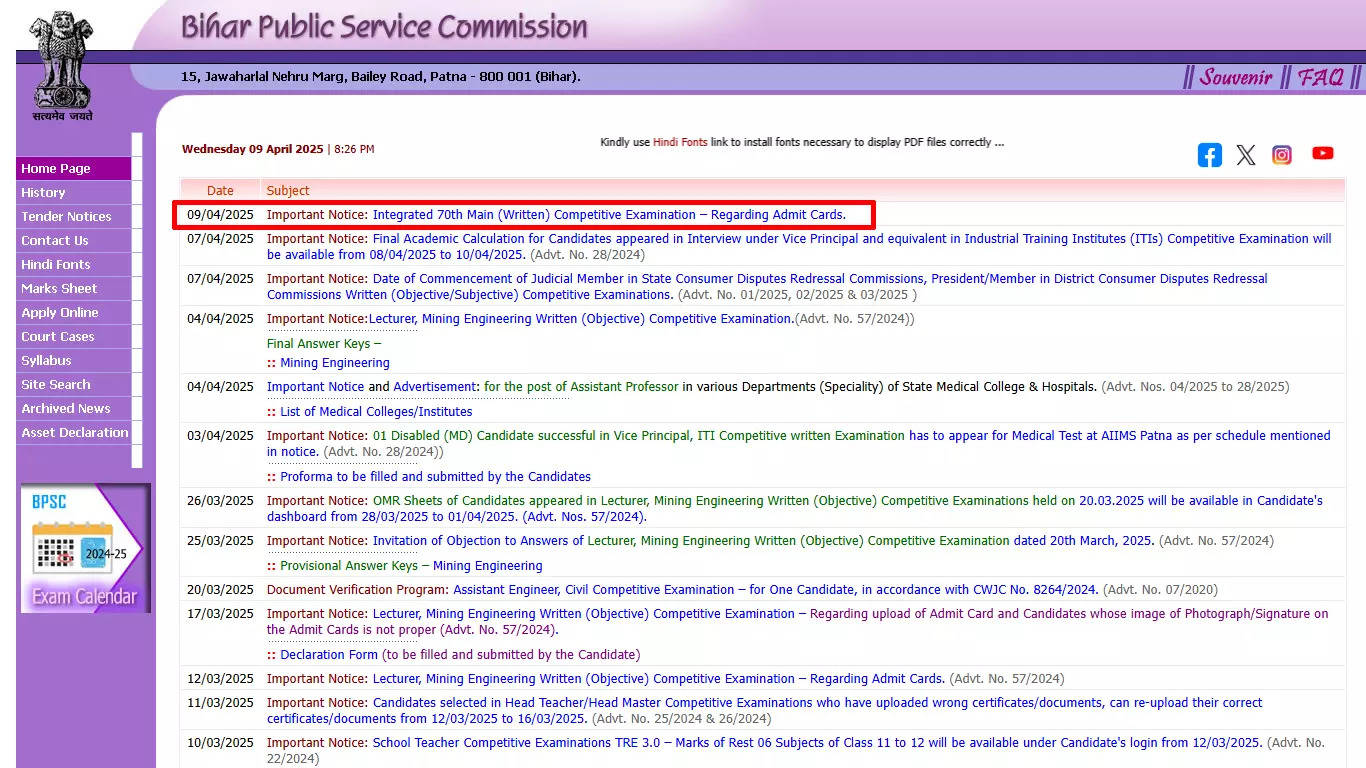This screenshot has width=1366, height=768.
Task: Open the 2024-25 Exam Calendar banner
Action: pyautogui.click(x=85, y=548)
